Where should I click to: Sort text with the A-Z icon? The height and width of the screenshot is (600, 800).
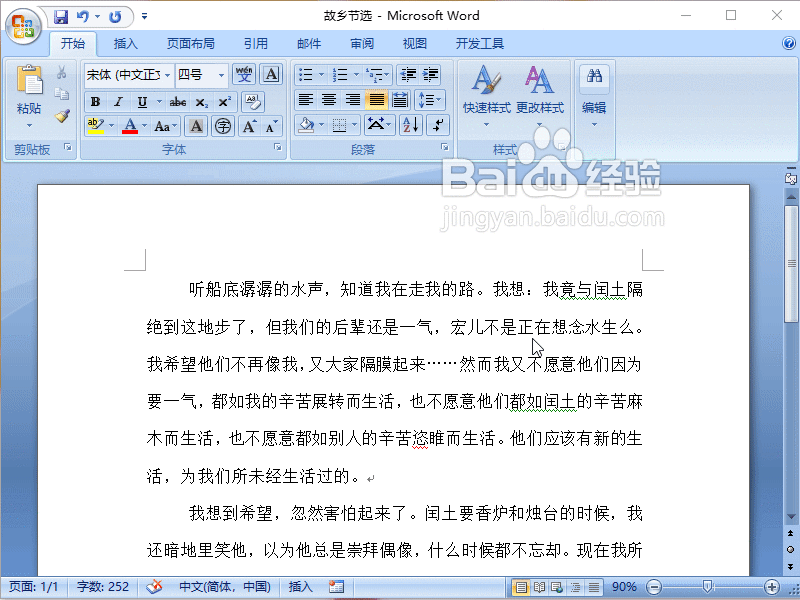click(411, 125)
